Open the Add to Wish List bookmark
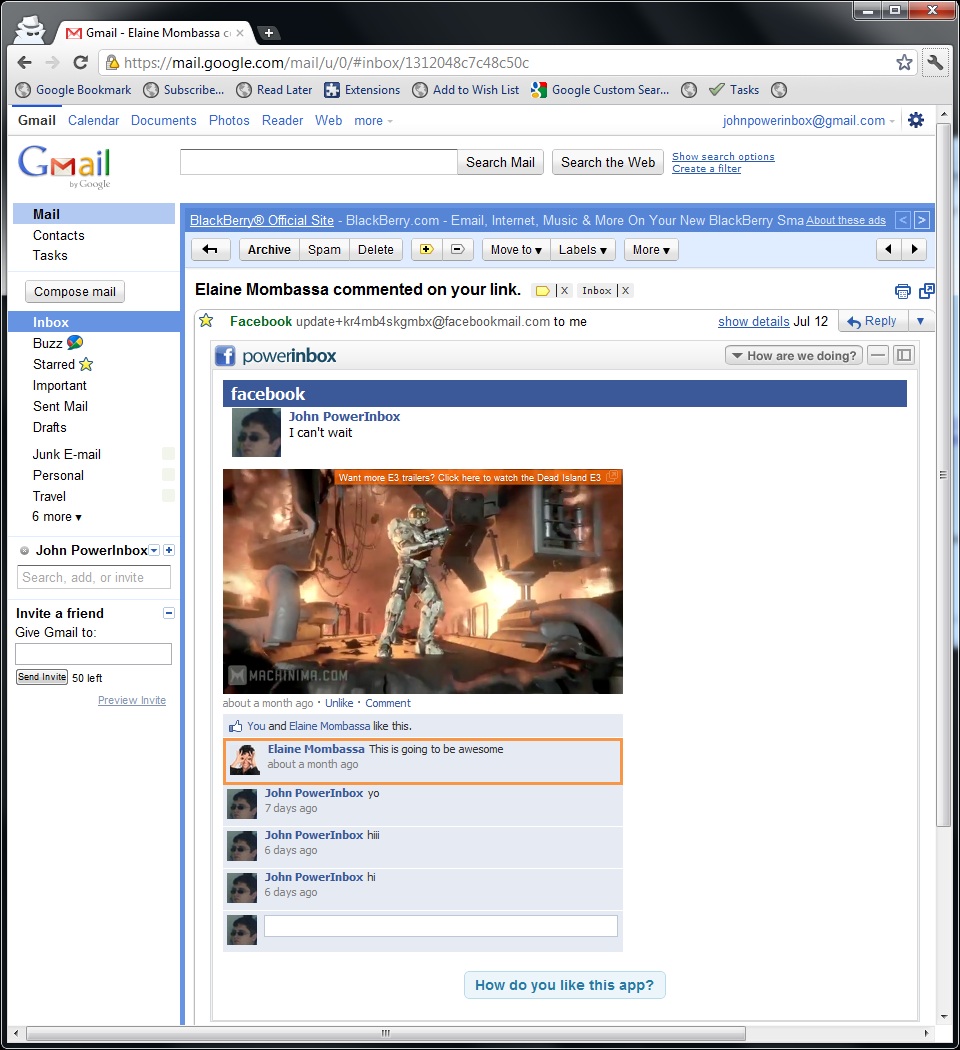The image size is (960, 1050). [x=466, y=90]
